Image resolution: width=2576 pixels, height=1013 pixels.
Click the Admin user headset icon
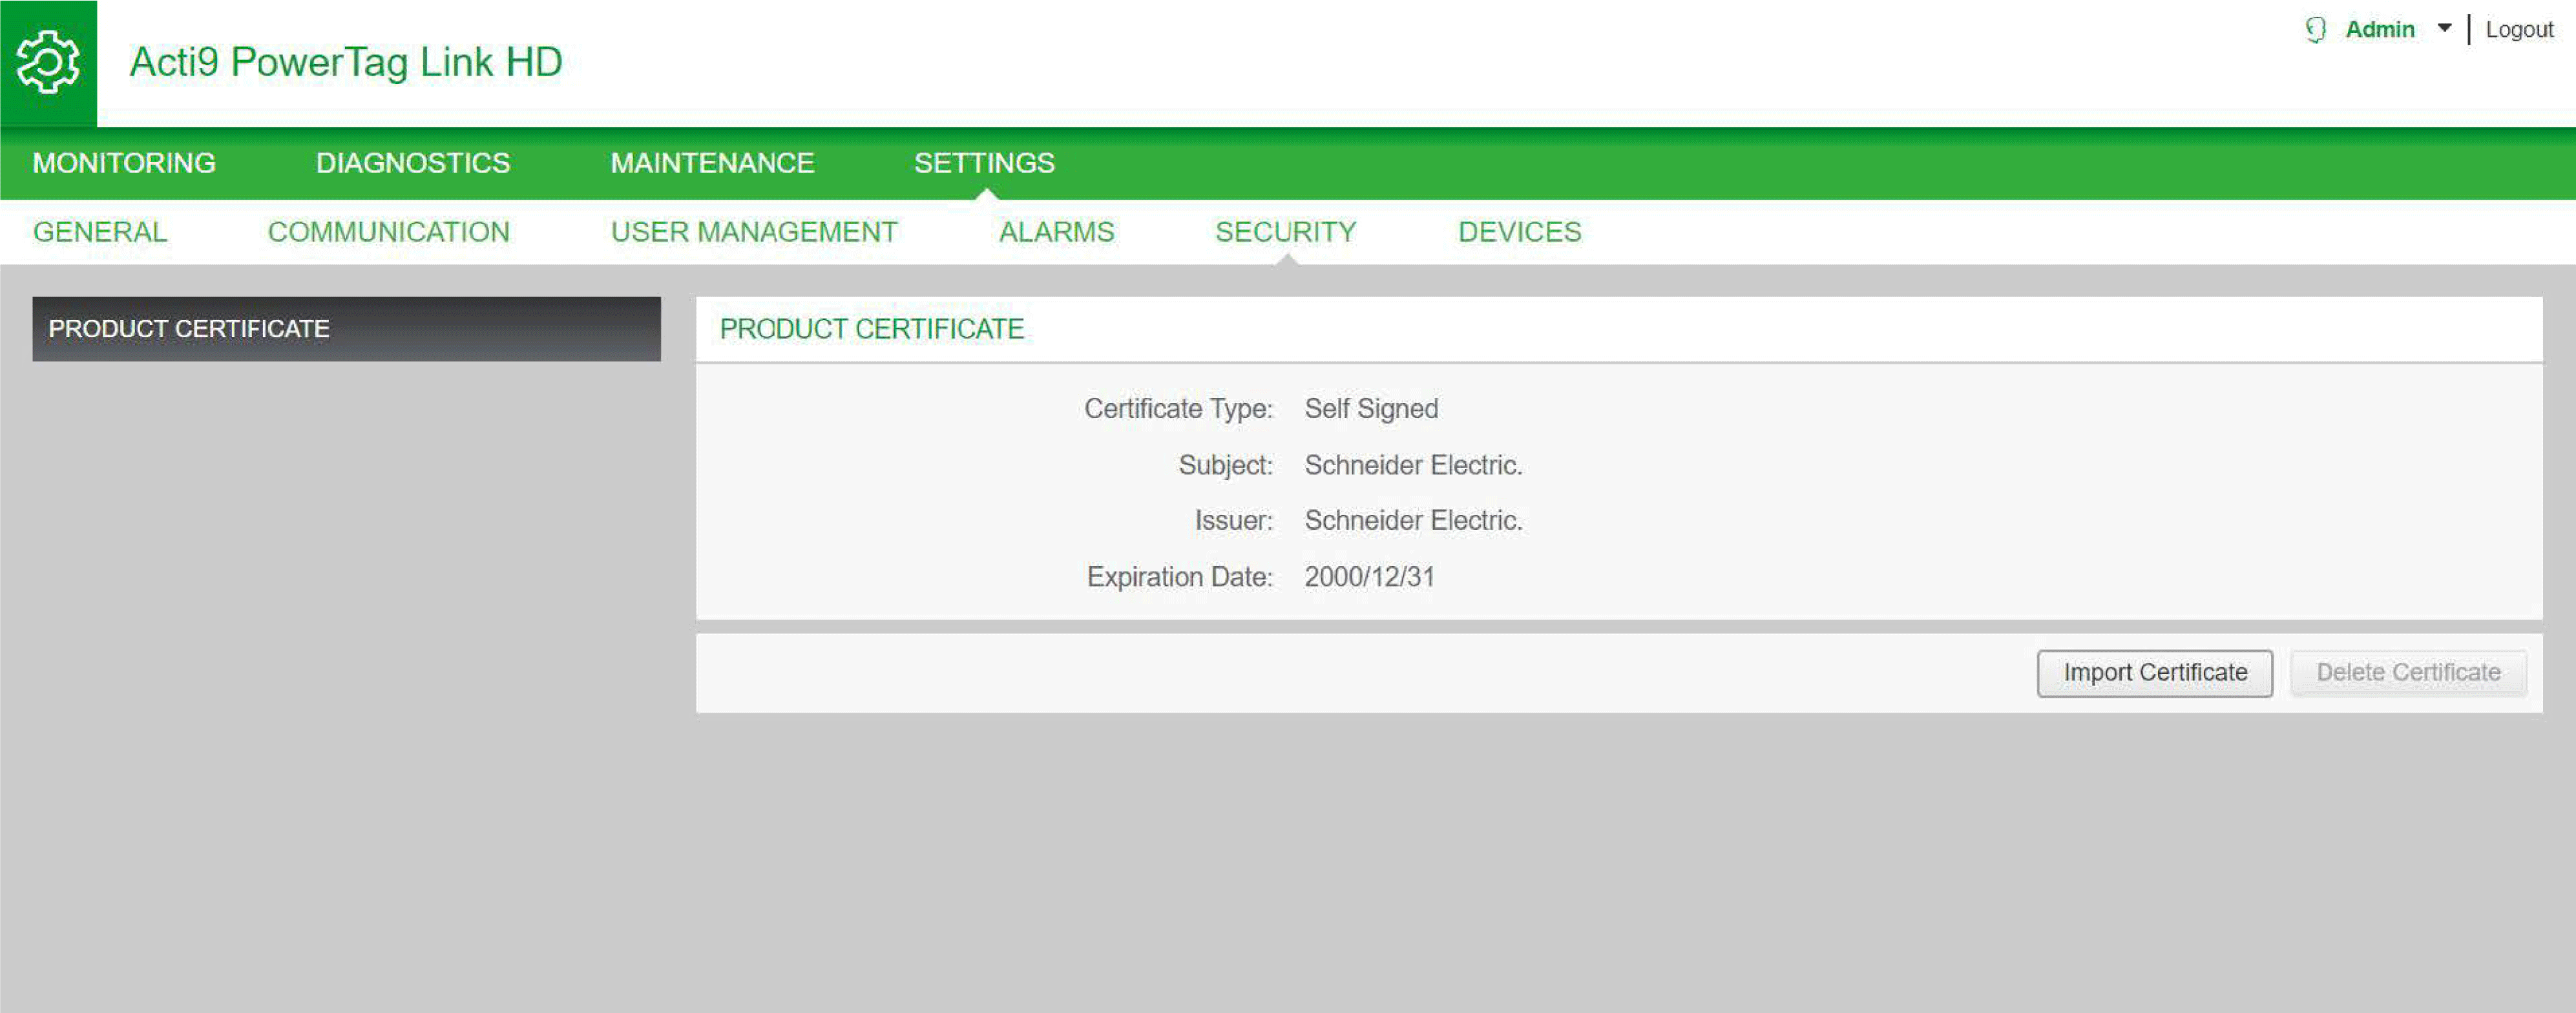(2315, 30)
